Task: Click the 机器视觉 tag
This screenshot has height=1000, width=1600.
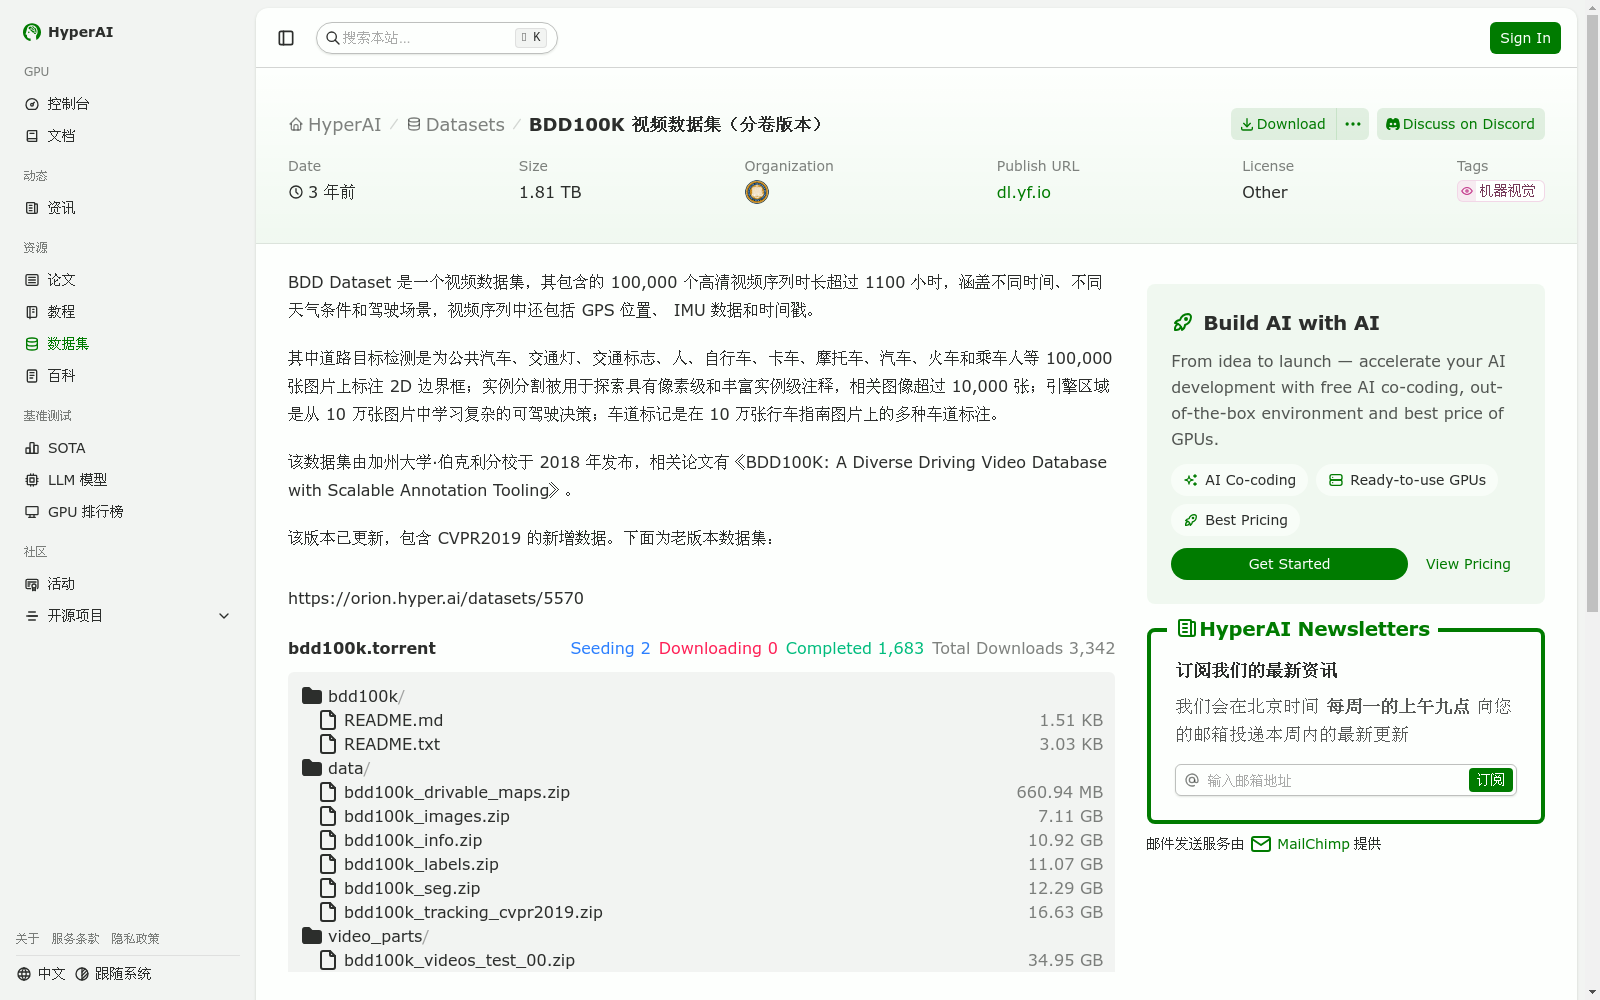Action: [x=1500, y=191]
